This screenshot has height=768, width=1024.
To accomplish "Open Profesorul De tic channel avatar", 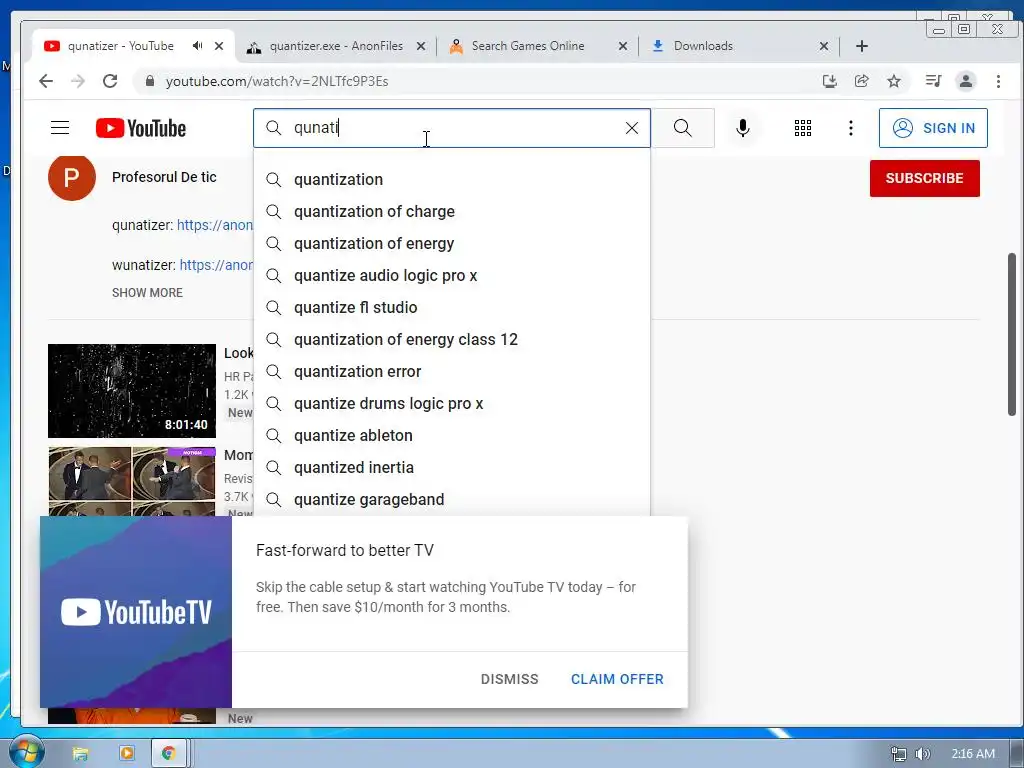I will (x=72, y=177).
